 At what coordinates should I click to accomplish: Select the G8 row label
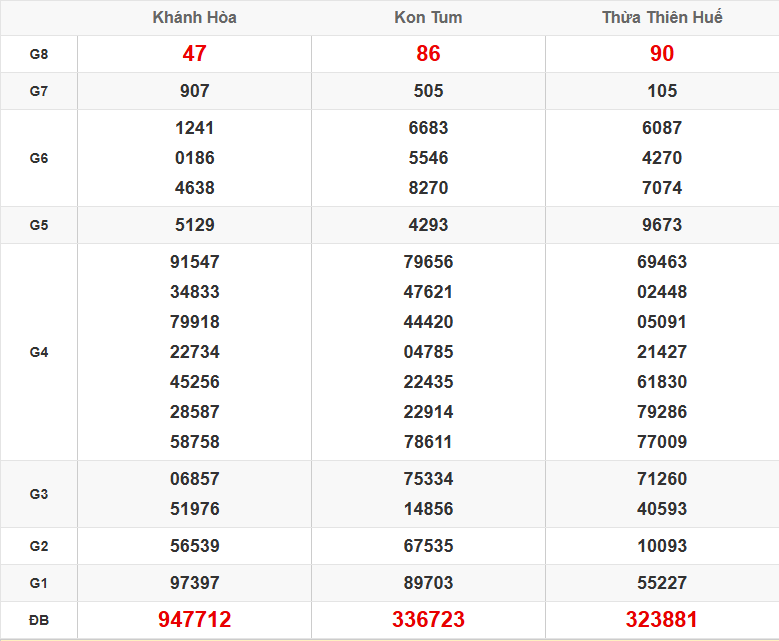(x=39, y=54)
